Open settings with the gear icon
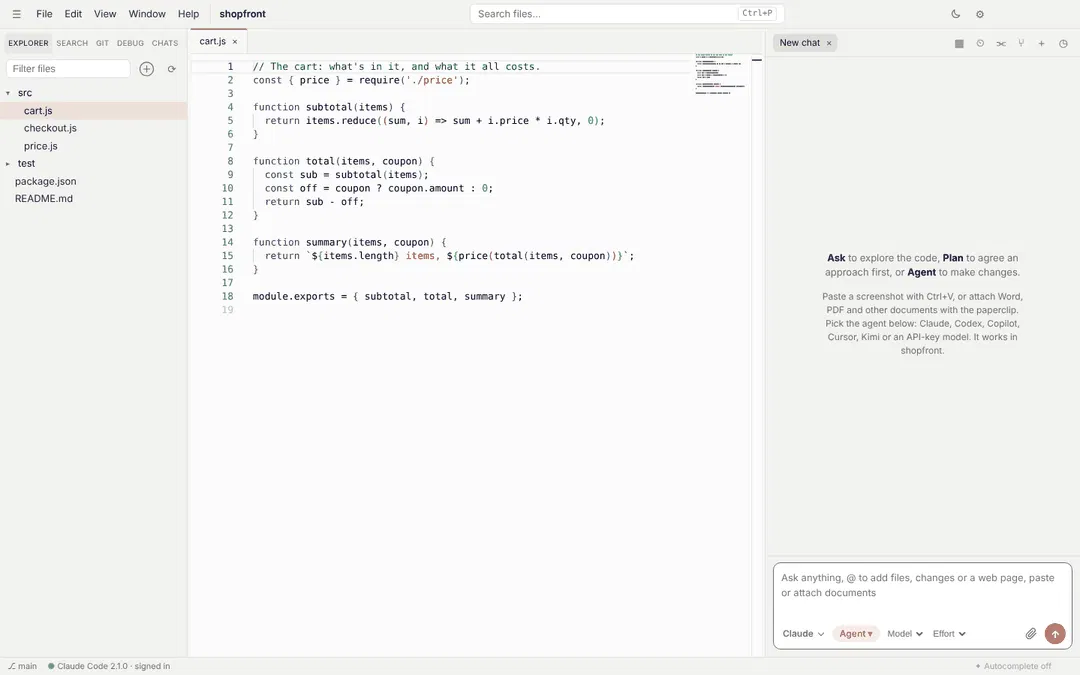This screenshot has width=1080, height=675. tap(980, 14)
